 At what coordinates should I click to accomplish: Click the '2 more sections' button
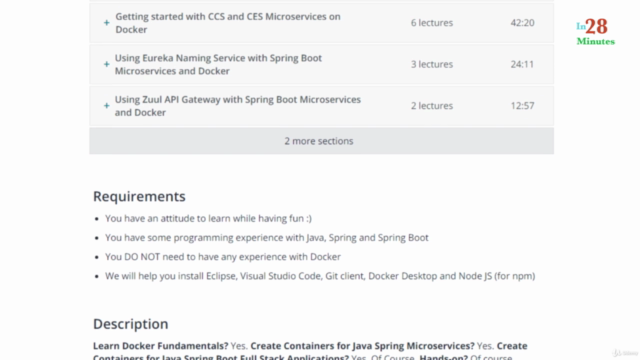click(x=321, y=141)
